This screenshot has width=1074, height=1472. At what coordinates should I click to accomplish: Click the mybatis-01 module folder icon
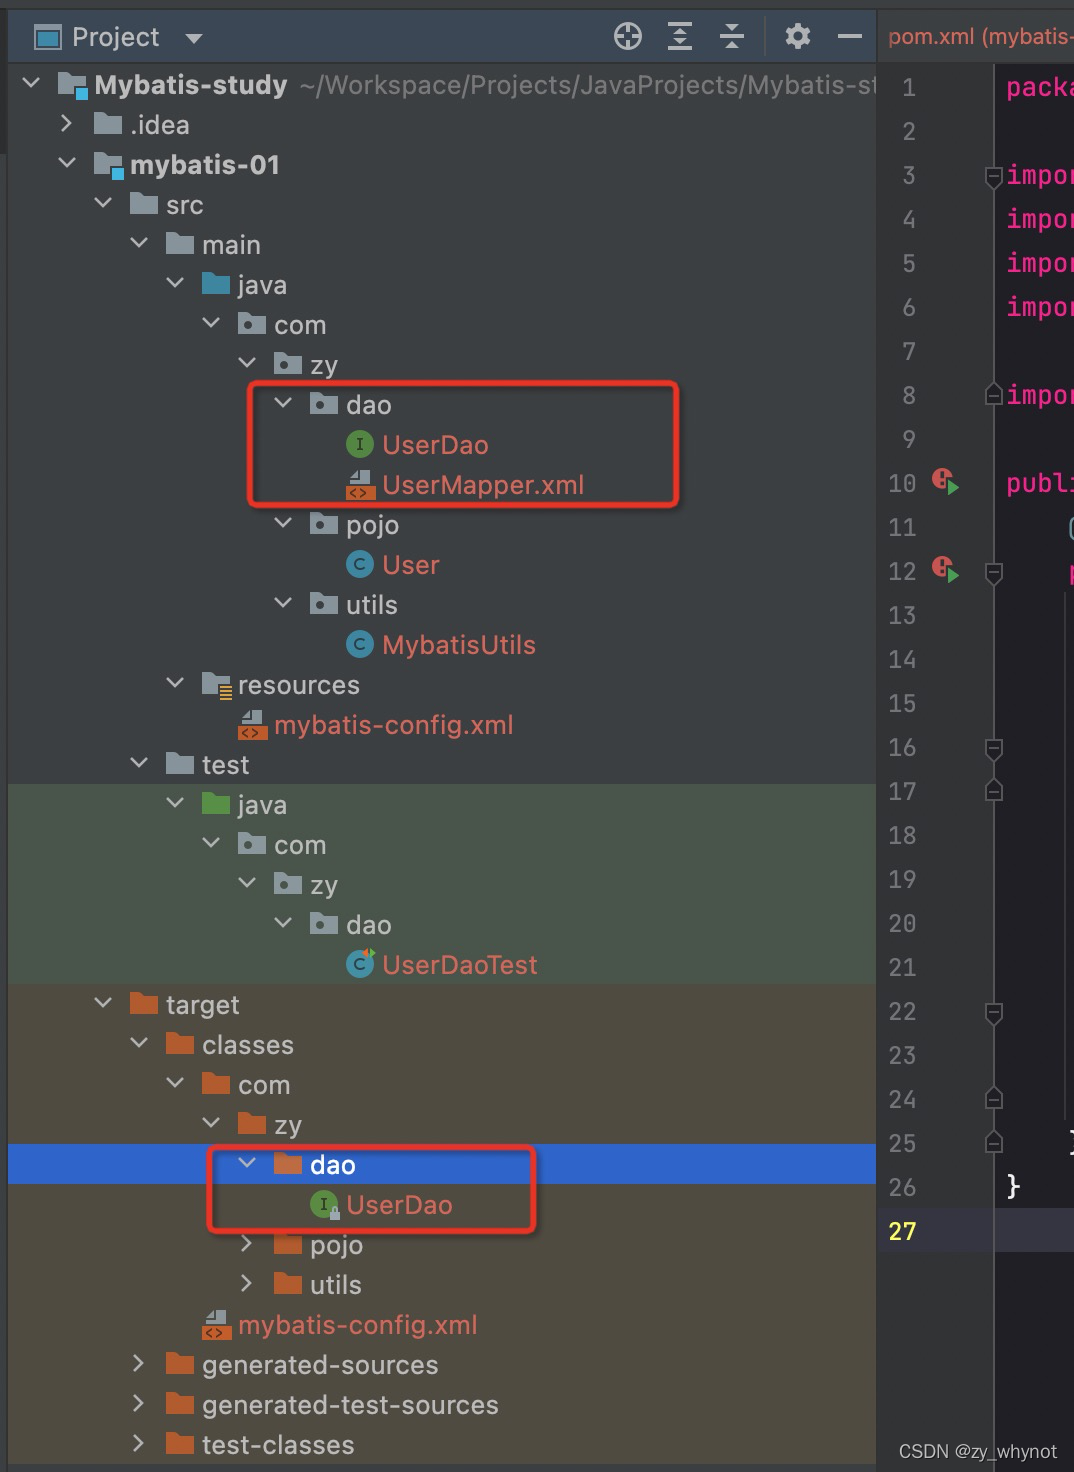point(108,165)
